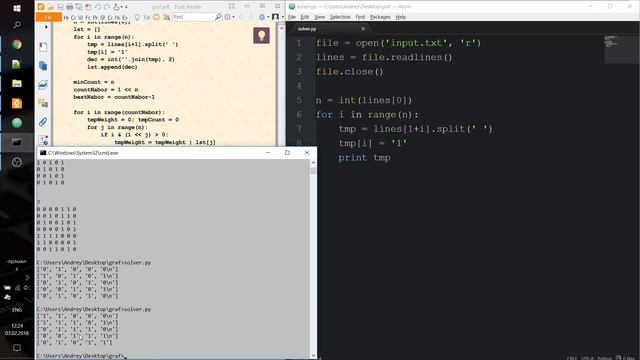
Task: Click the Undo arrow in Foxit toolbar
Action: click(x=98, y=7)
